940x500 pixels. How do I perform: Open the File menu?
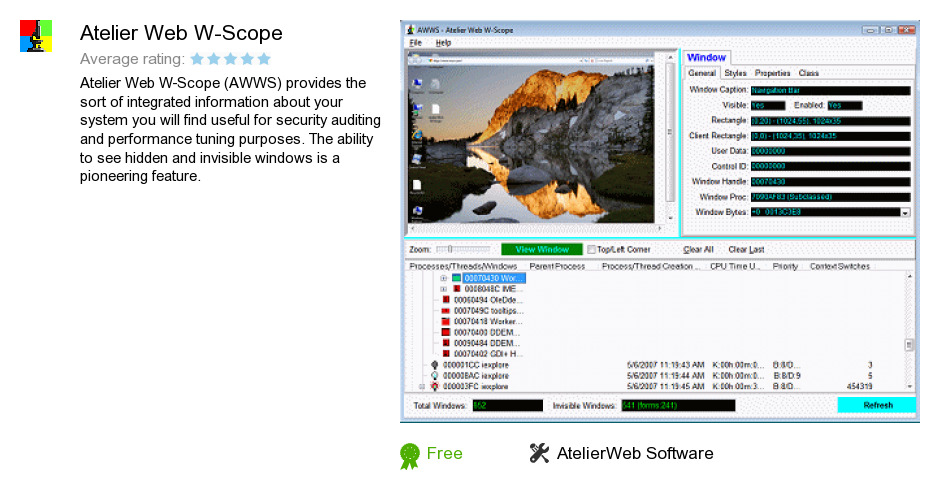(x=415, y=43)
